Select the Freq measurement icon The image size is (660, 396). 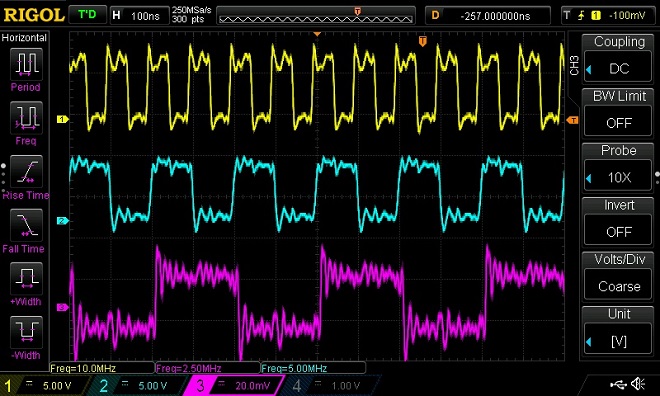[26, 117]
